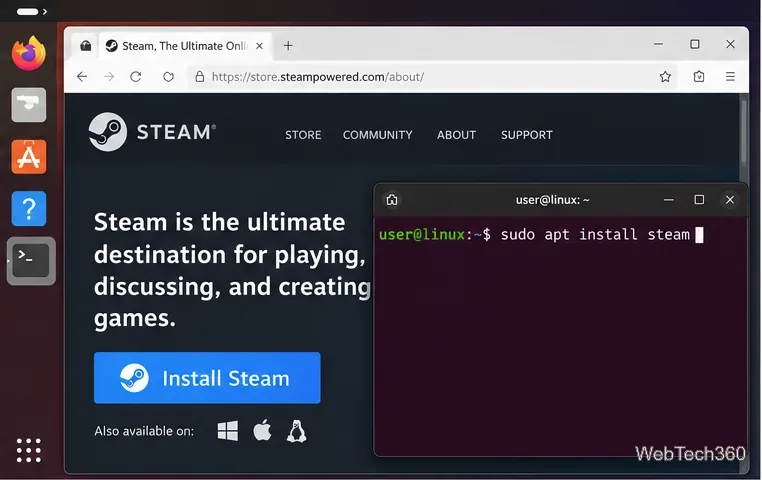Select the Linux penguin platform icon
The height and width of the screenshot is (480, 762).
click(x=296, y=431)
